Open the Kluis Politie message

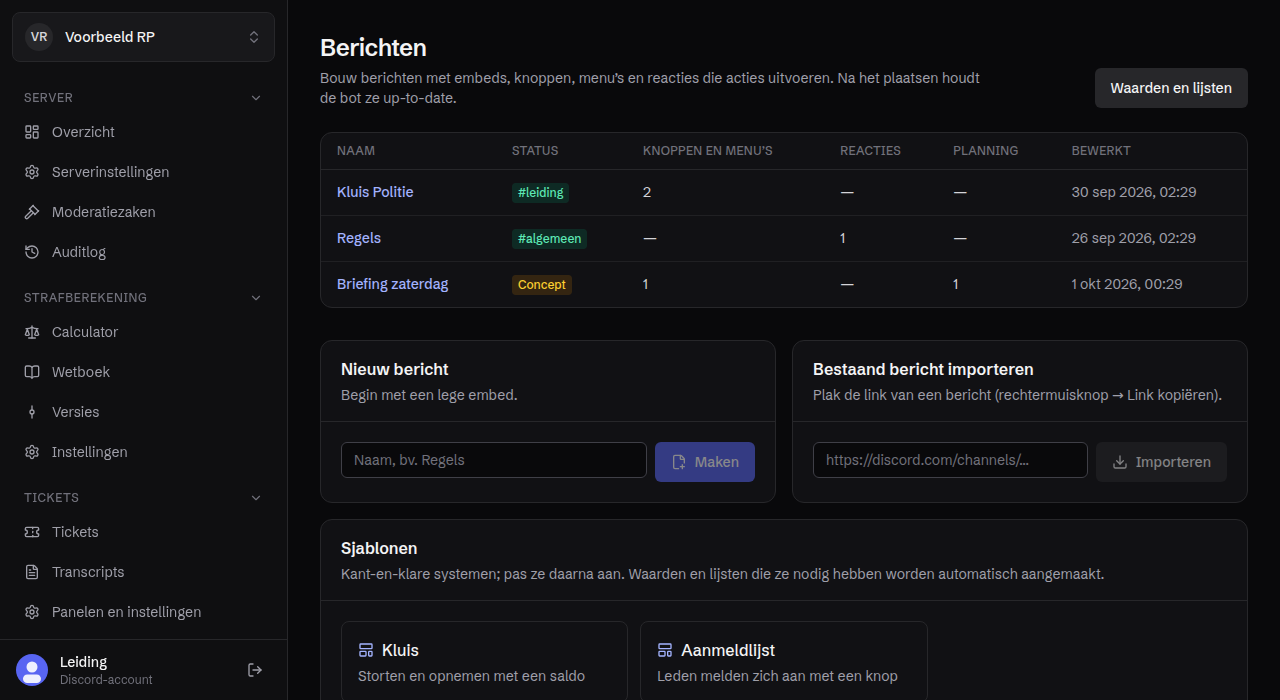375,192
